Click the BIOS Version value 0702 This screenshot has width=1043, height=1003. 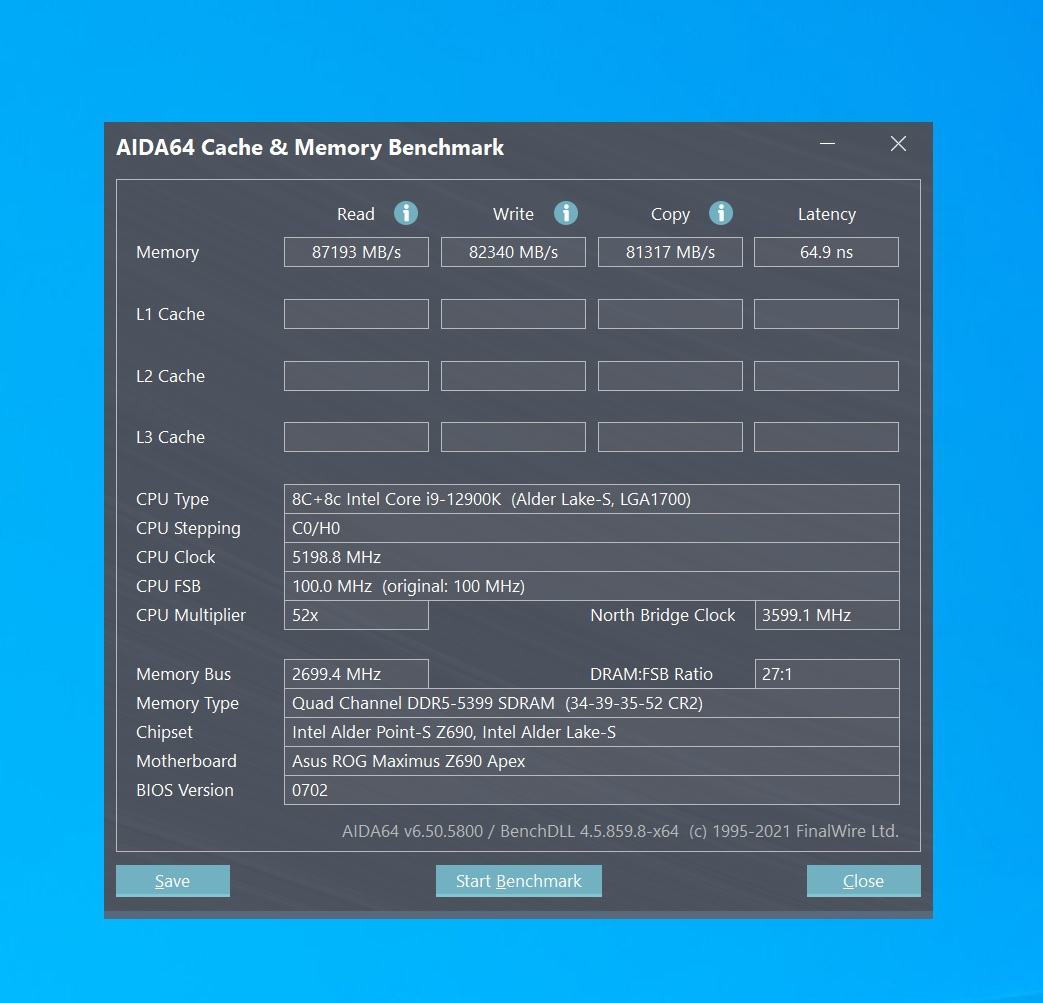click(x=592, y=790)
